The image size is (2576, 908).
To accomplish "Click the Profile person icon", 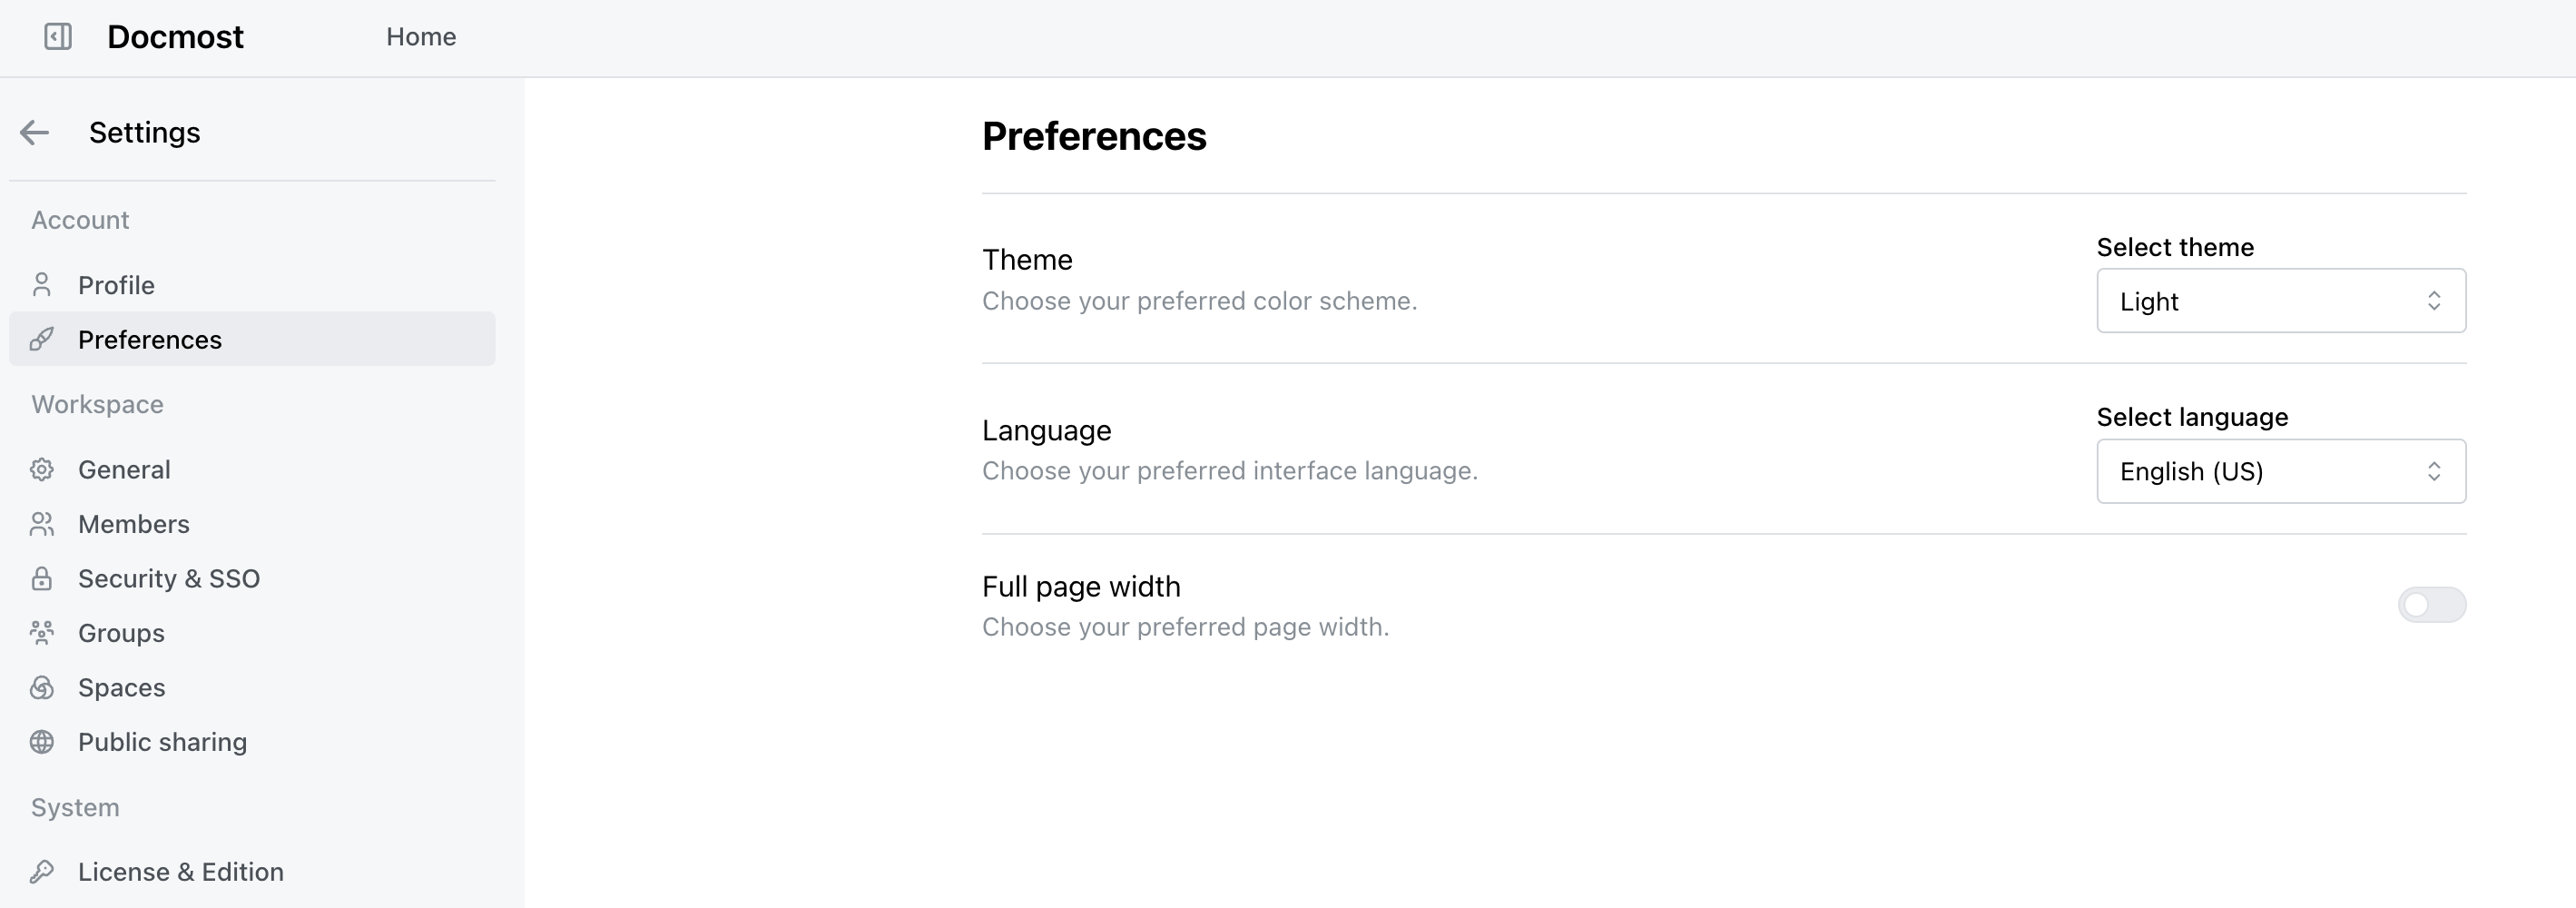I will click(x=42, y=285).
